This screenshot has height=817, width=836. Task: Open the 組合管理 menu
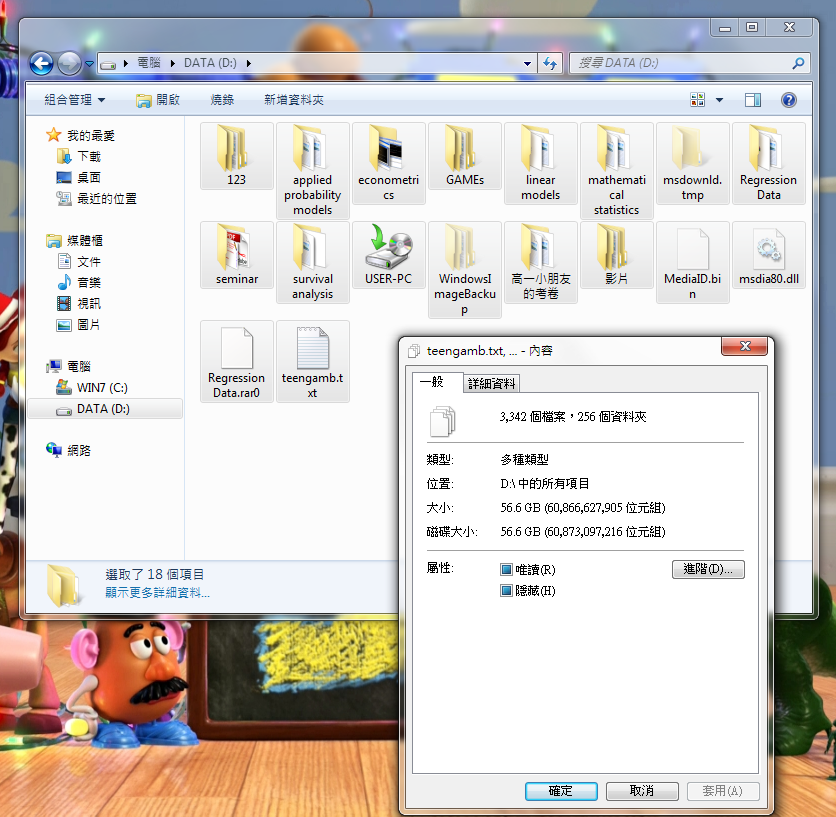point(75,100)
